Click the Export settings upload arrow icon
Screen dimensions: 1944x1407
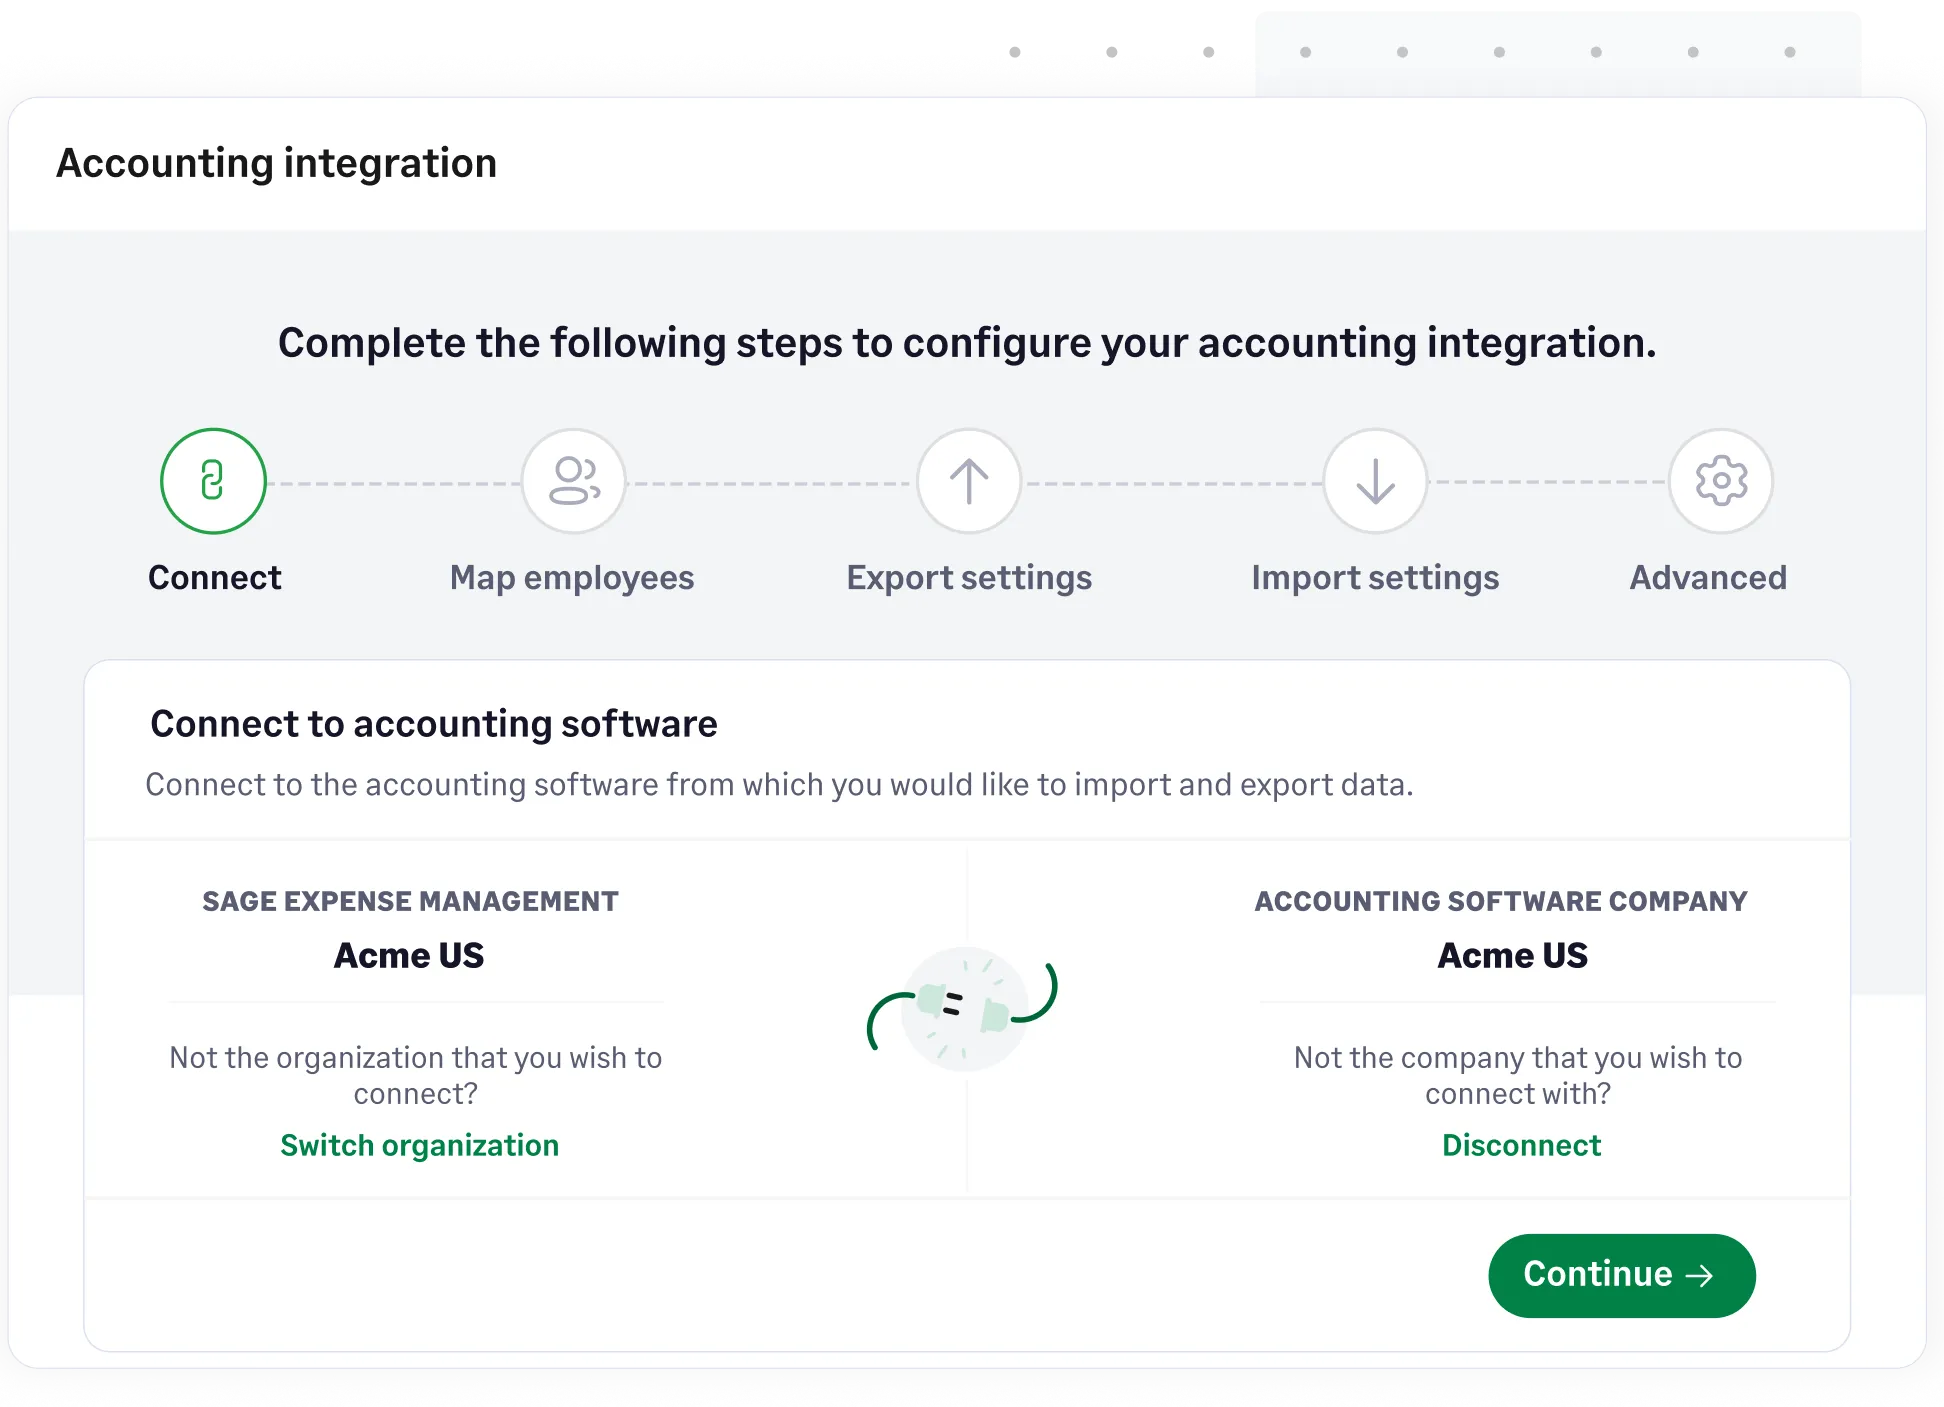[x=968, y=481]
